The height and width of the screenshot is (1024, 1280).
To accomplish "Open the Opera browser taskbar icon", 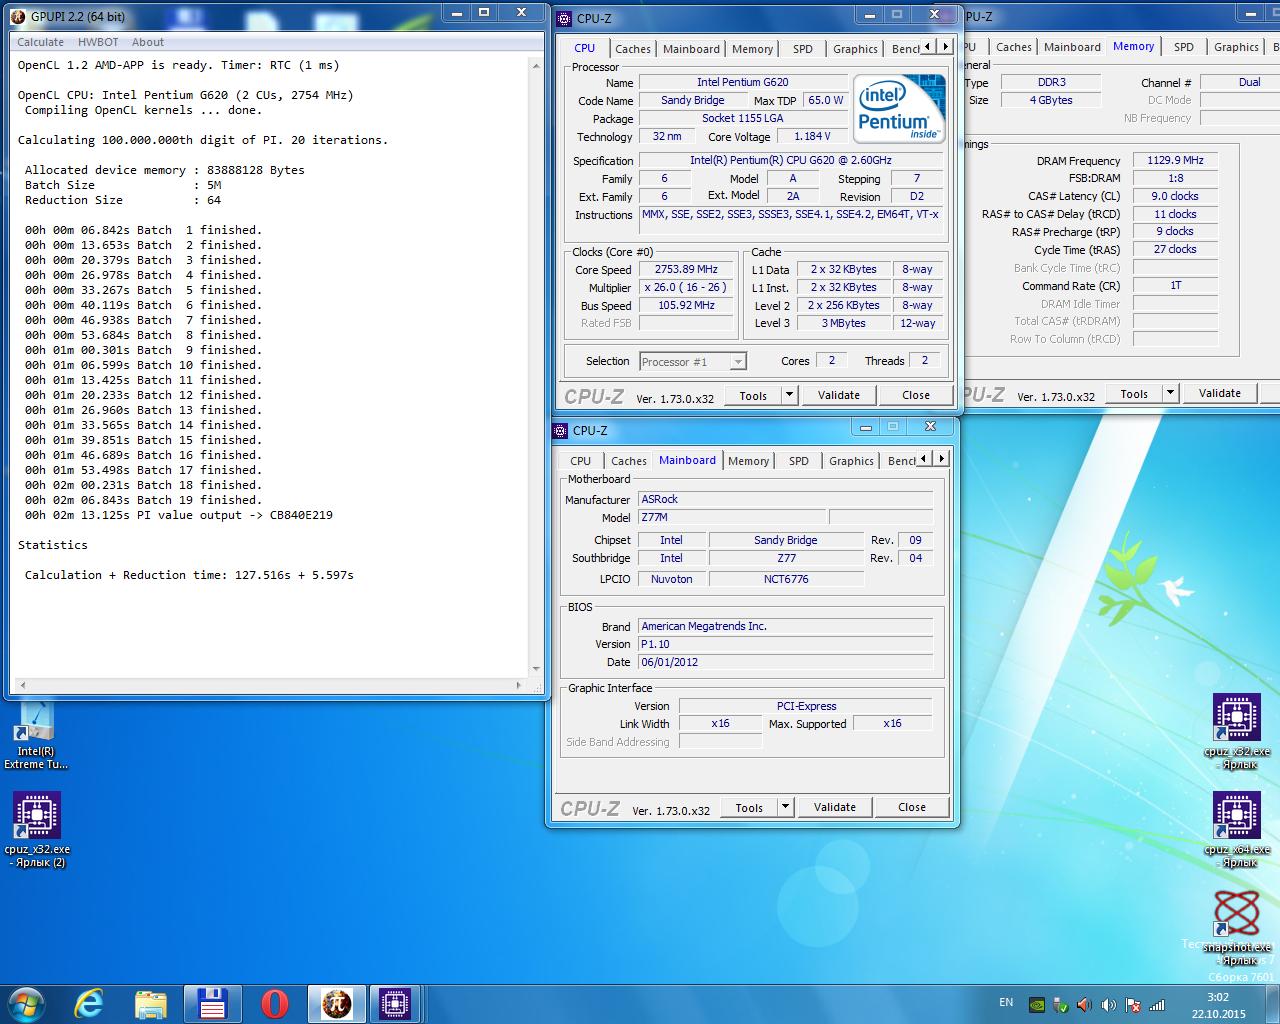I will tap(274, 1003).
